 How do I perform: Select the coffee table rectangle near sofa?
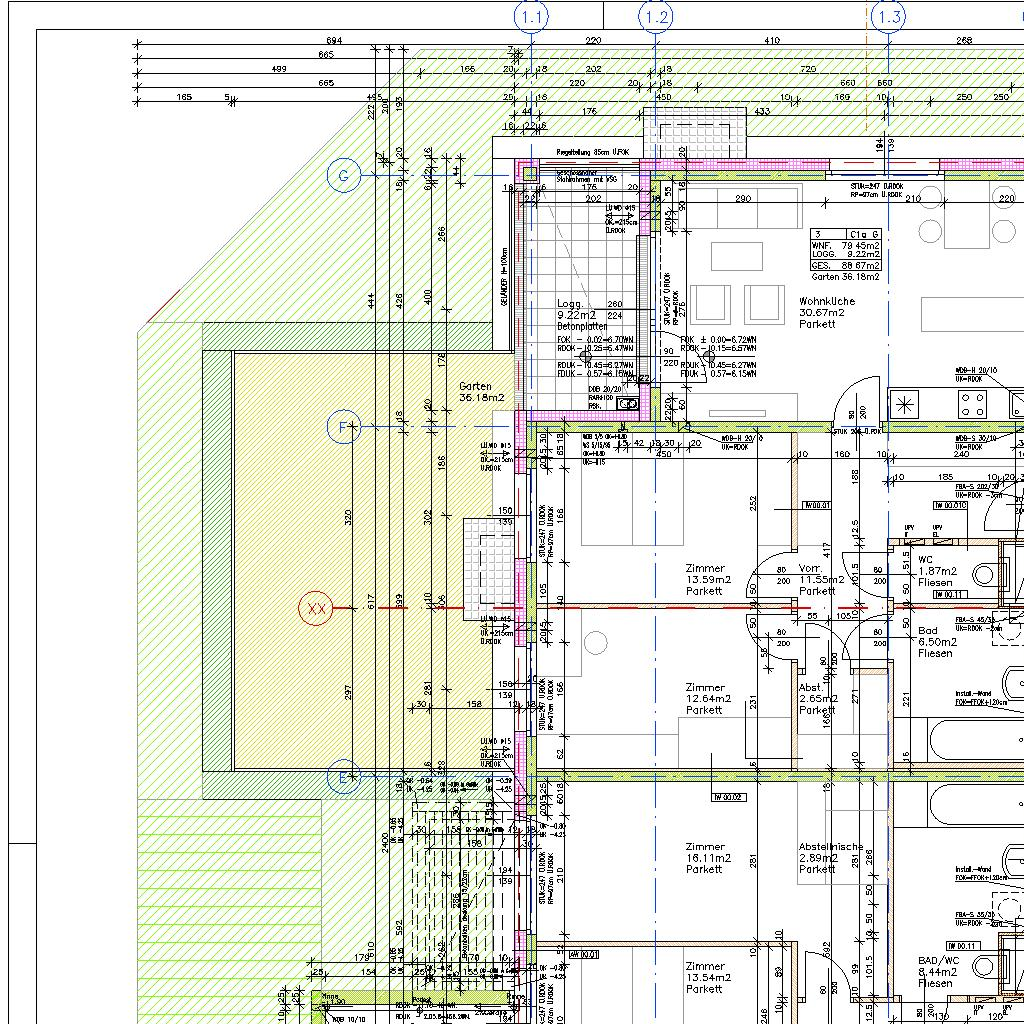[x=737, y=257]
